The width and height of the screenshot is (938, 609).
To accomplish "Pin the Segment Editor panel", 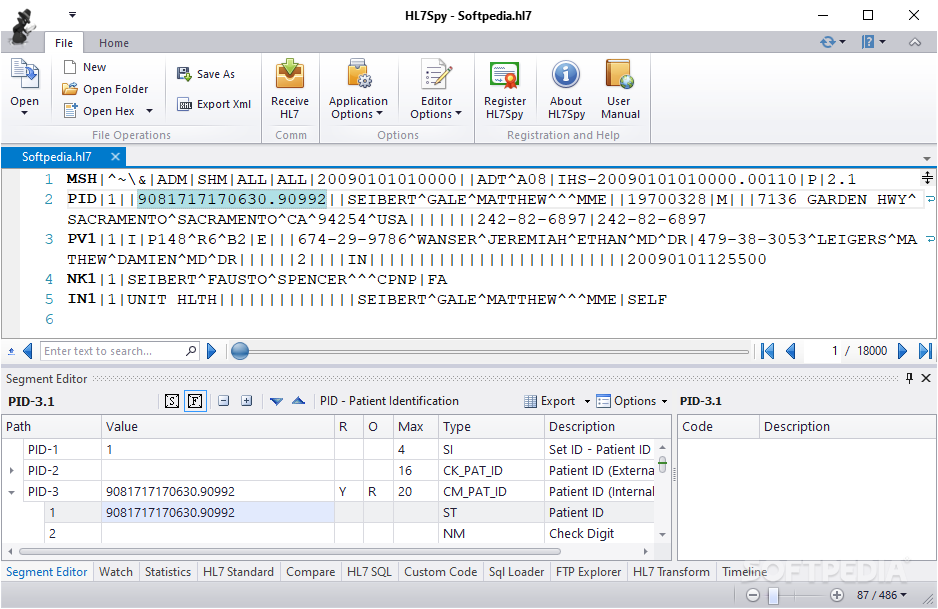I will [909, 378].
